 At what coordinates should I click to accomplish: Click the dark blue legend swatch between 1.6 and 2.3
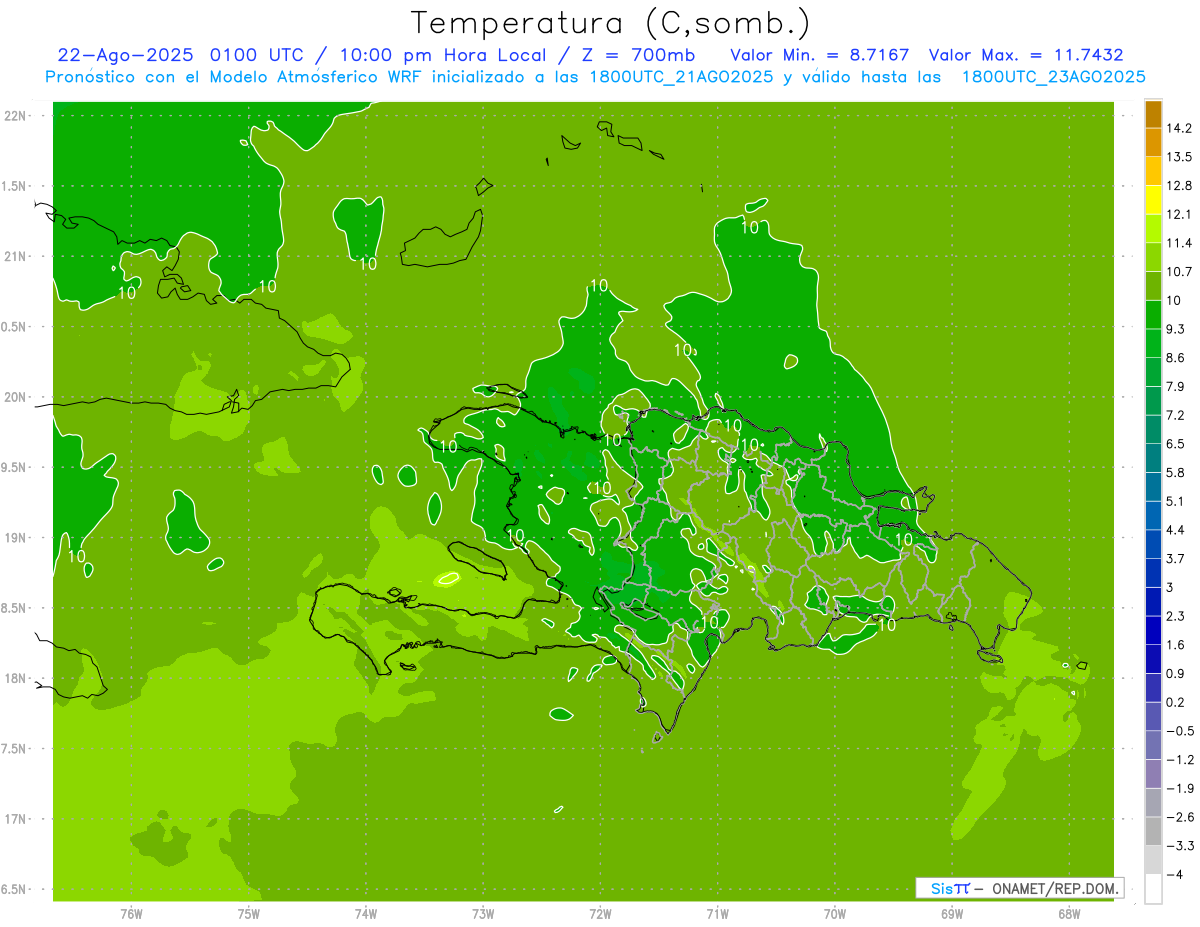[1153, 630]
